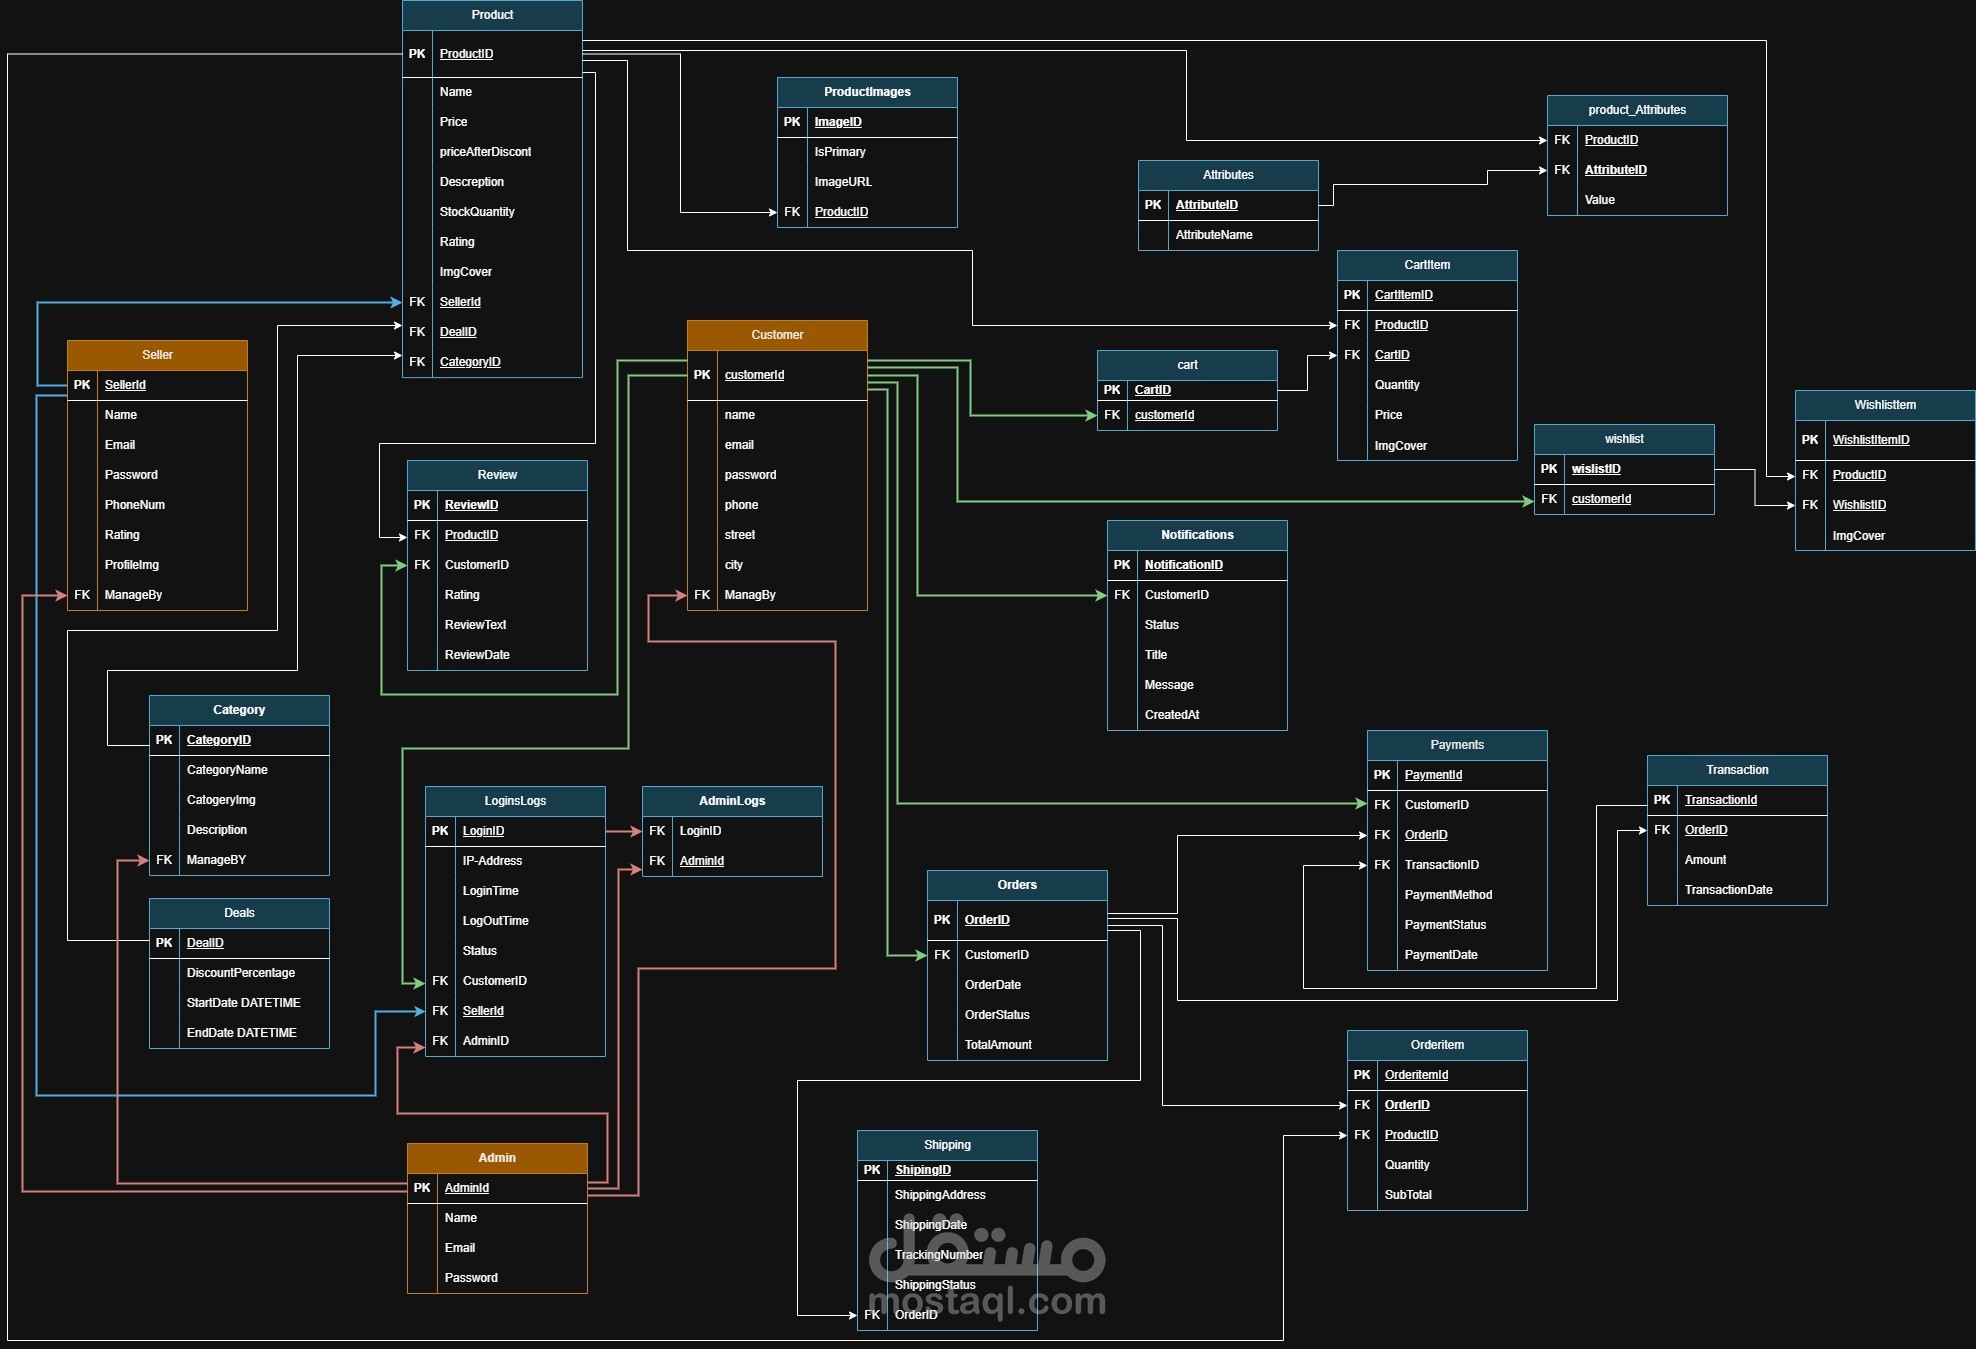The width and height of the screenshot is (1976, 1349).
Task: Click the TrackingNumber field in Shipping
Action: coord(938,1255)
